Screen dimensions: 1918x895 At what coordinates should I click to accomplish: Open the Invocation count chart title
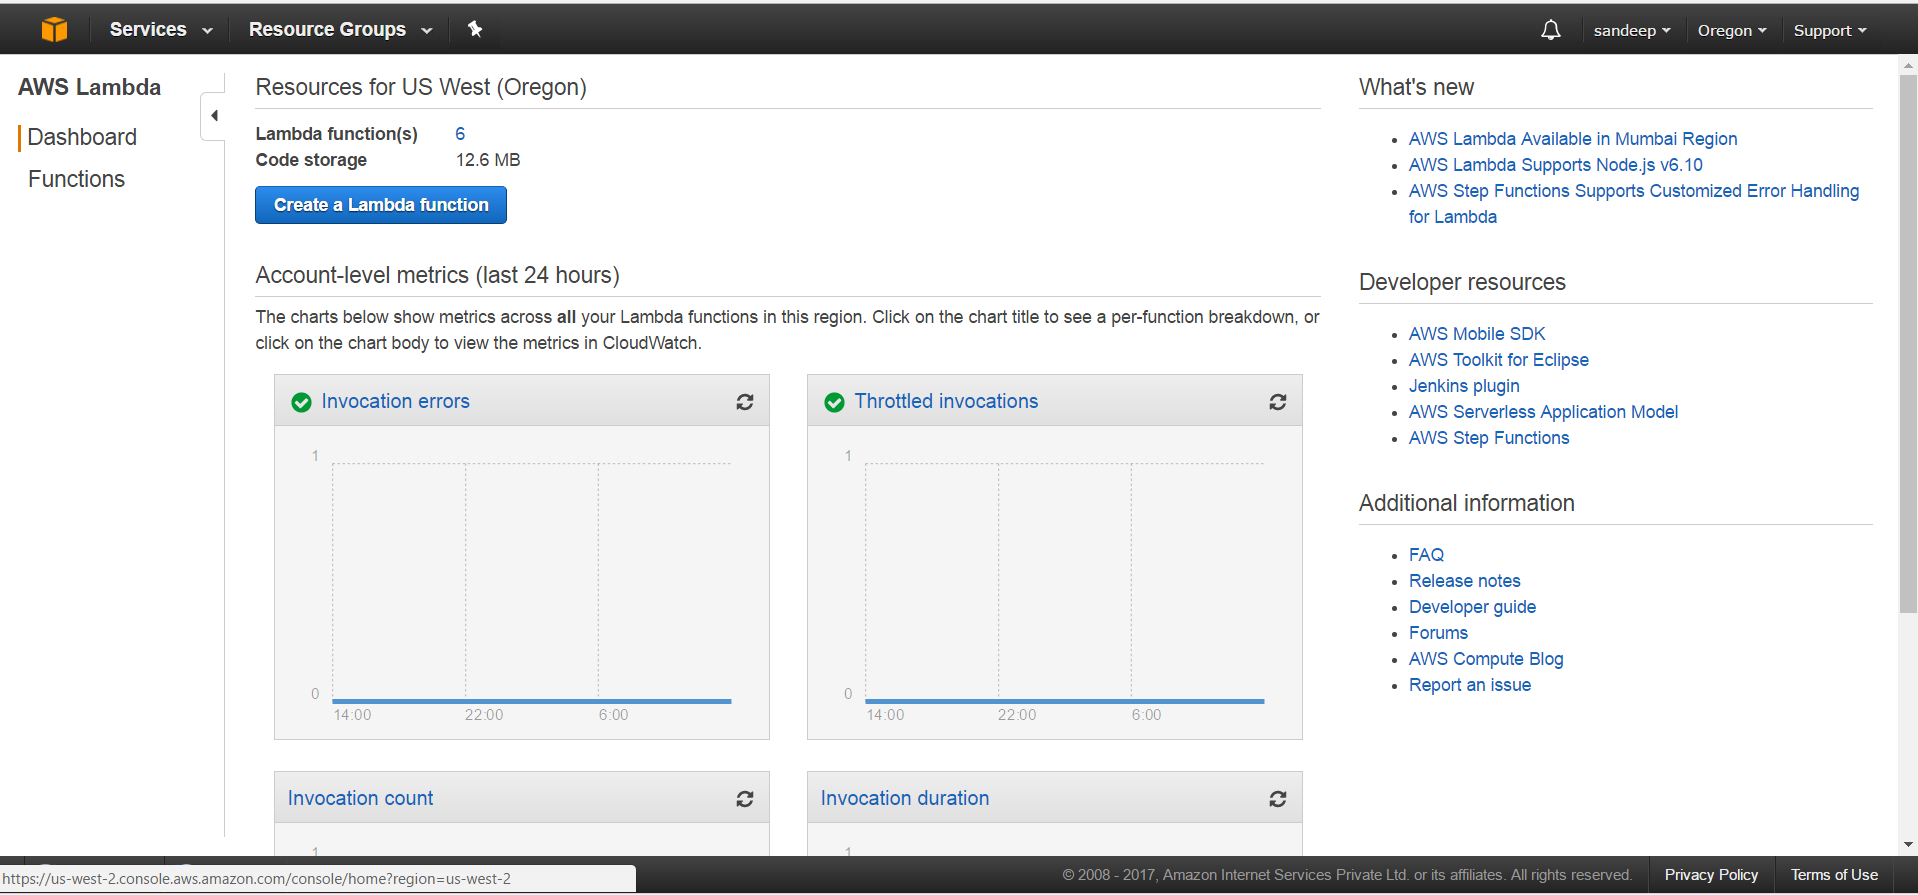click(360, 798)
